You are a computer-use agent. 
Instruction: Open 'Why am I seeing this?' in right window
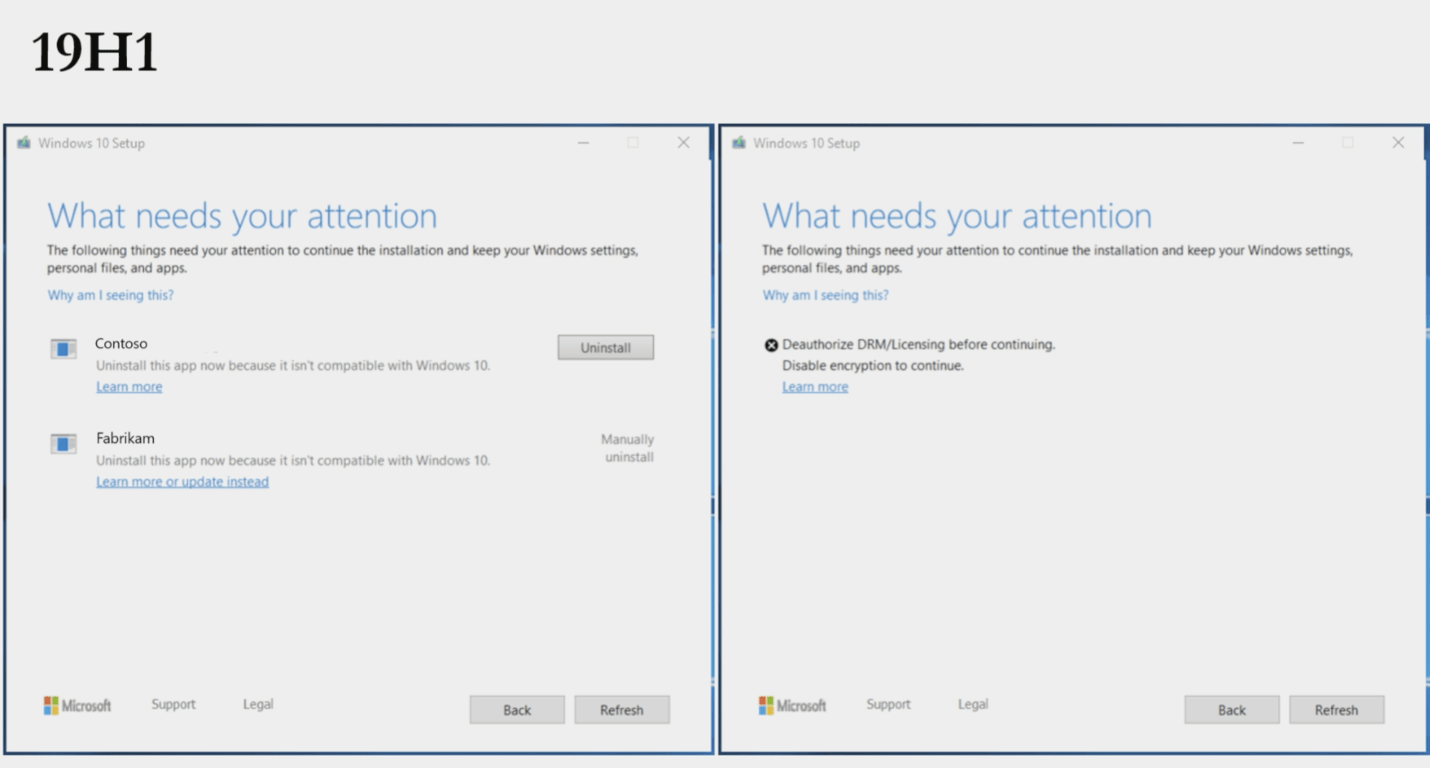pos(825,295)
